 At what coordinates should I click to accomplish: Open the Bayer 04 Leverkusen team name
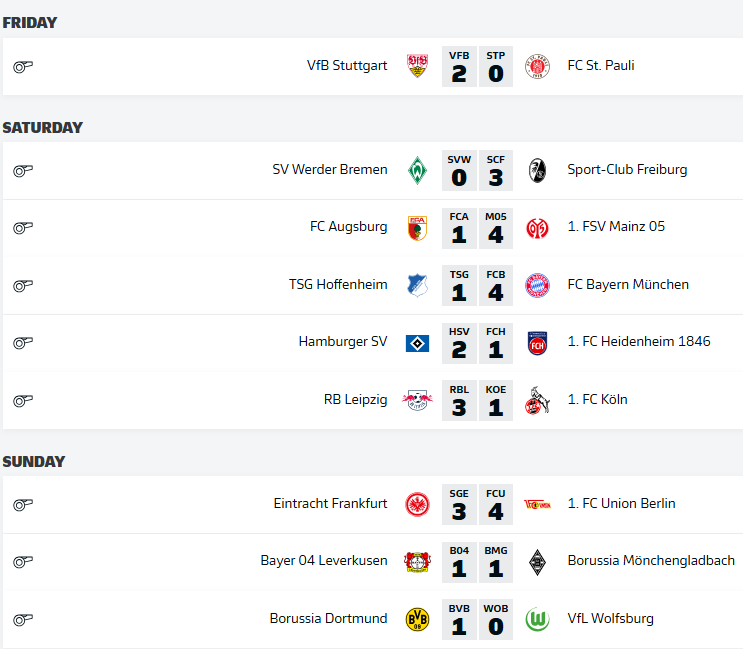tap(324, 561)
